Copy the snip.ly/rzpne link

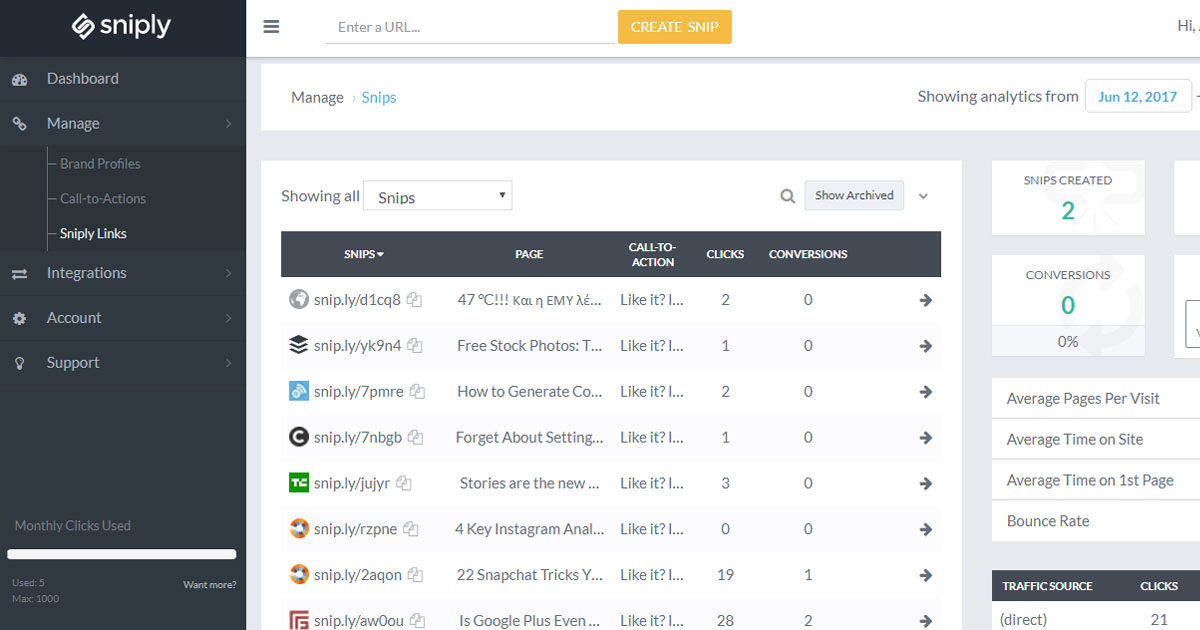pos(410,529)
